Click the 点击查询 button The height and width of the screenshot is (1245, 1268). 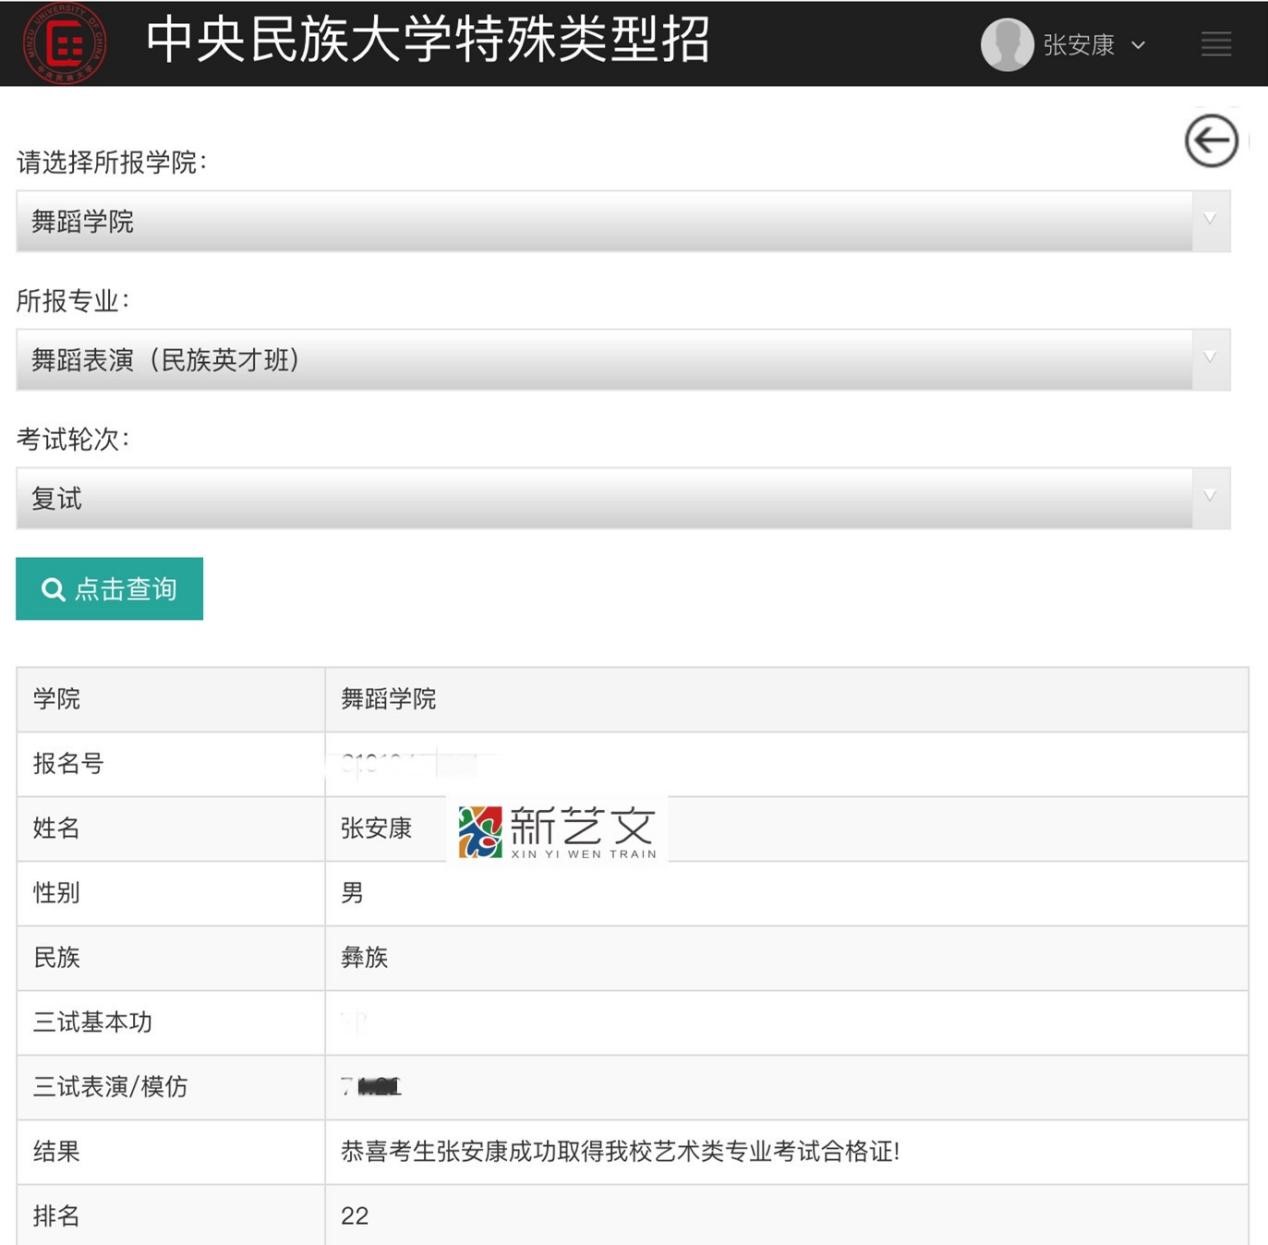pyautogui.click(x=110, y=589)
